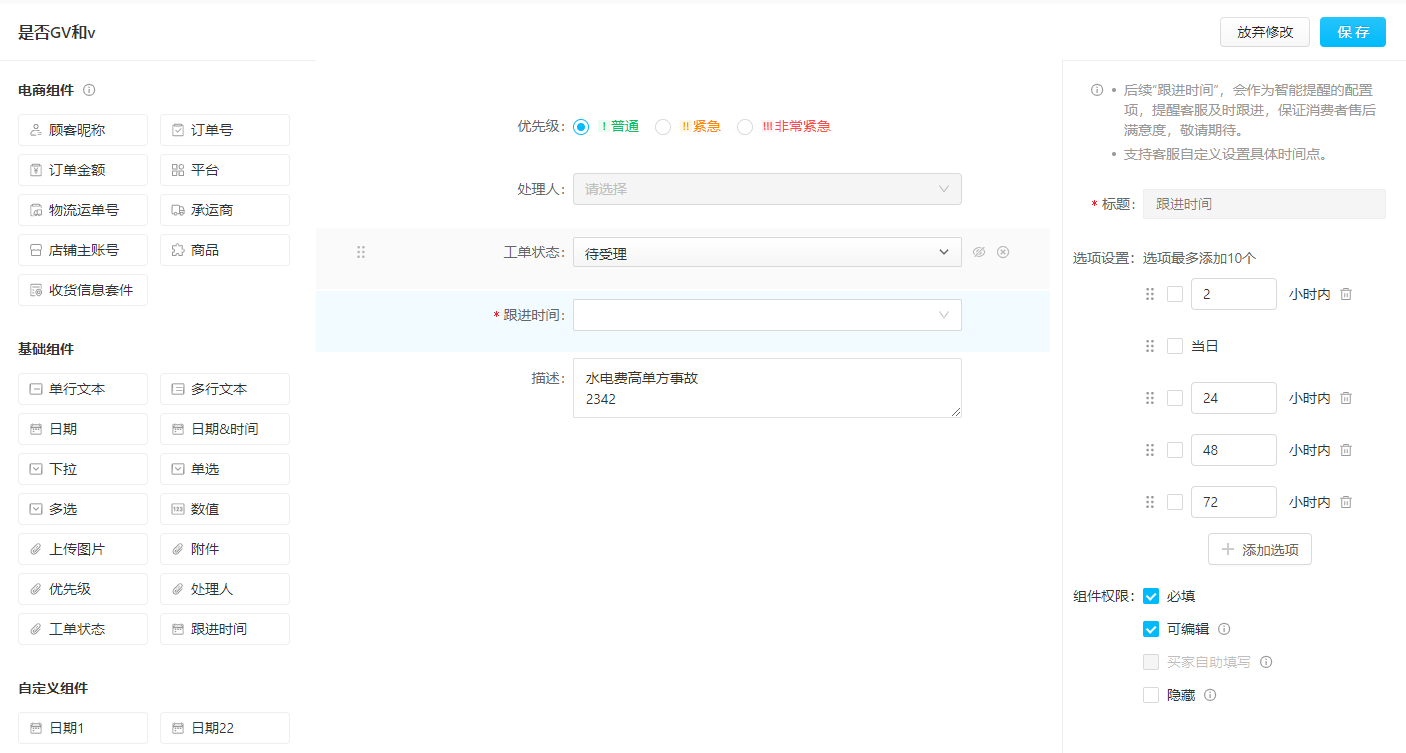Click the 承运商 truck icon
The height and width of the screenshot is (753, 1406).
(178, 210)
